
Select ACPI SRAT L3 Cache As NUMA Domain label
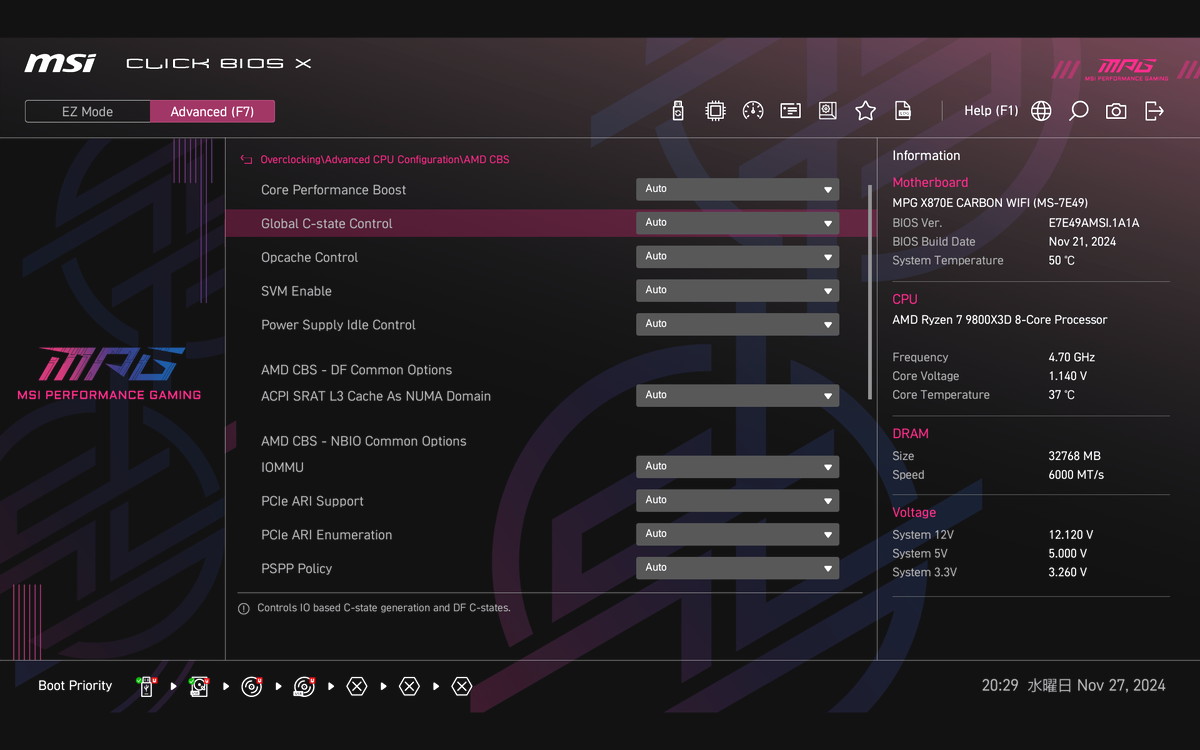tap(376, 396)
